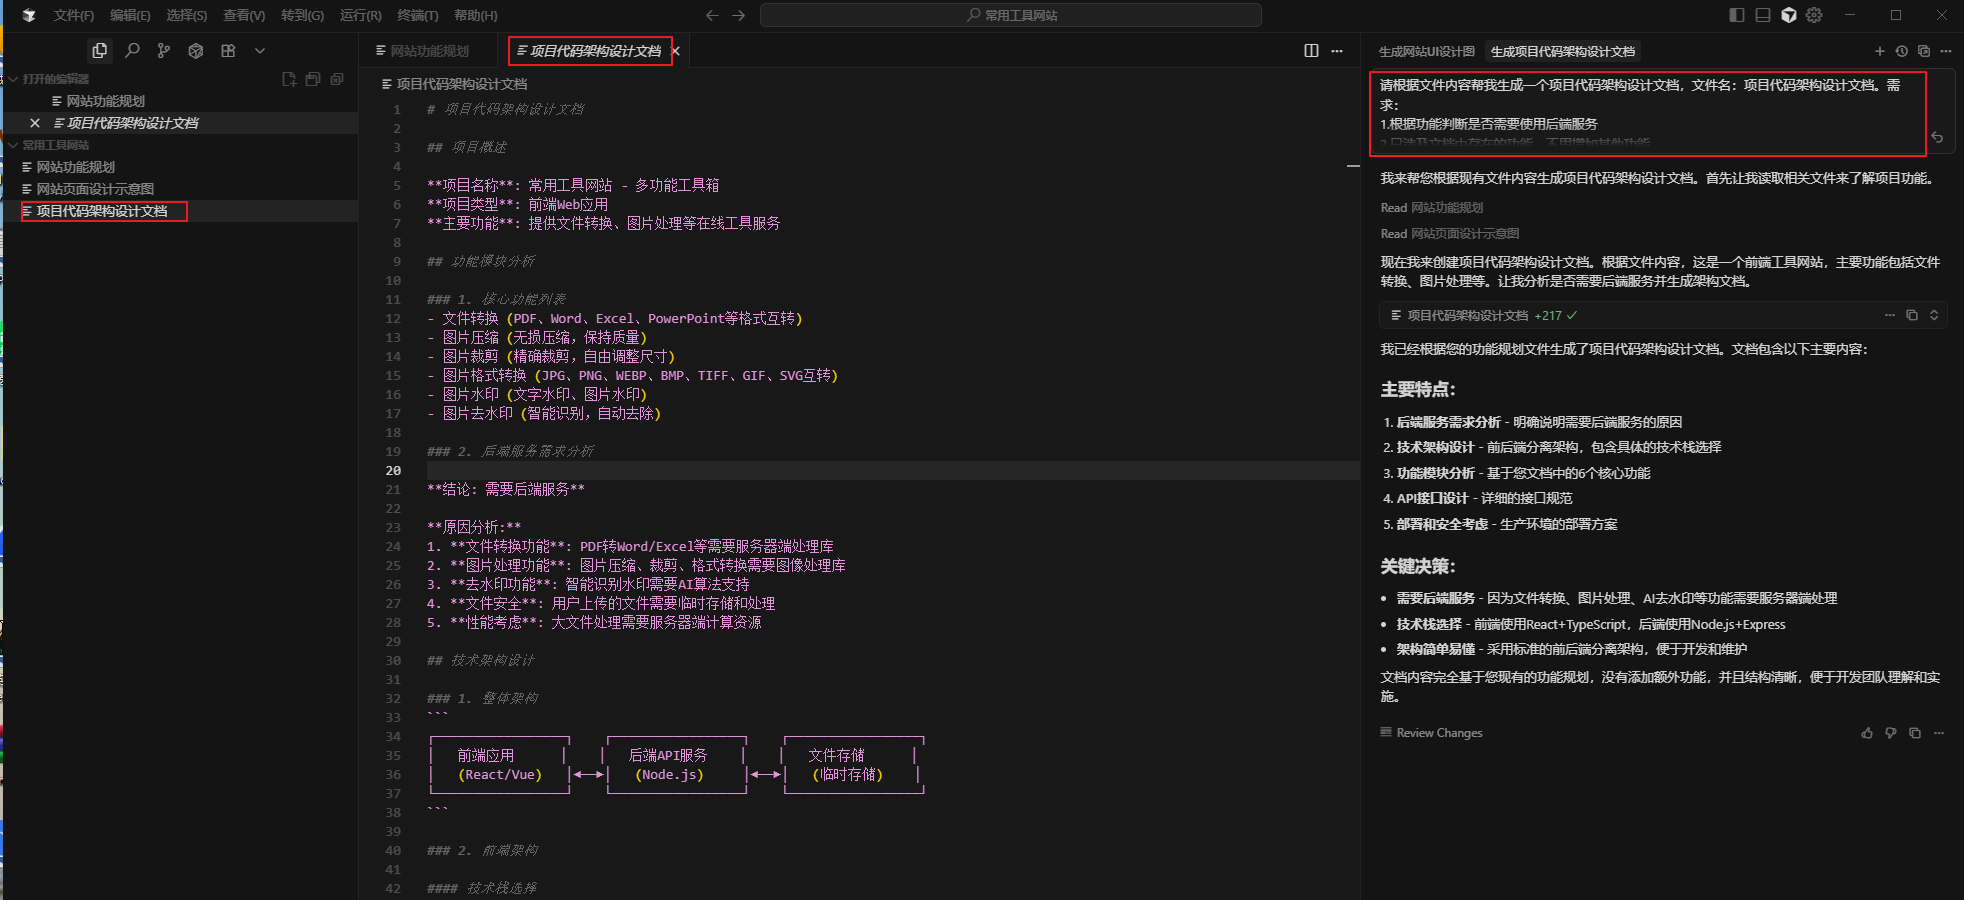Open chat panel more options ellipsis

(1945, 51)
